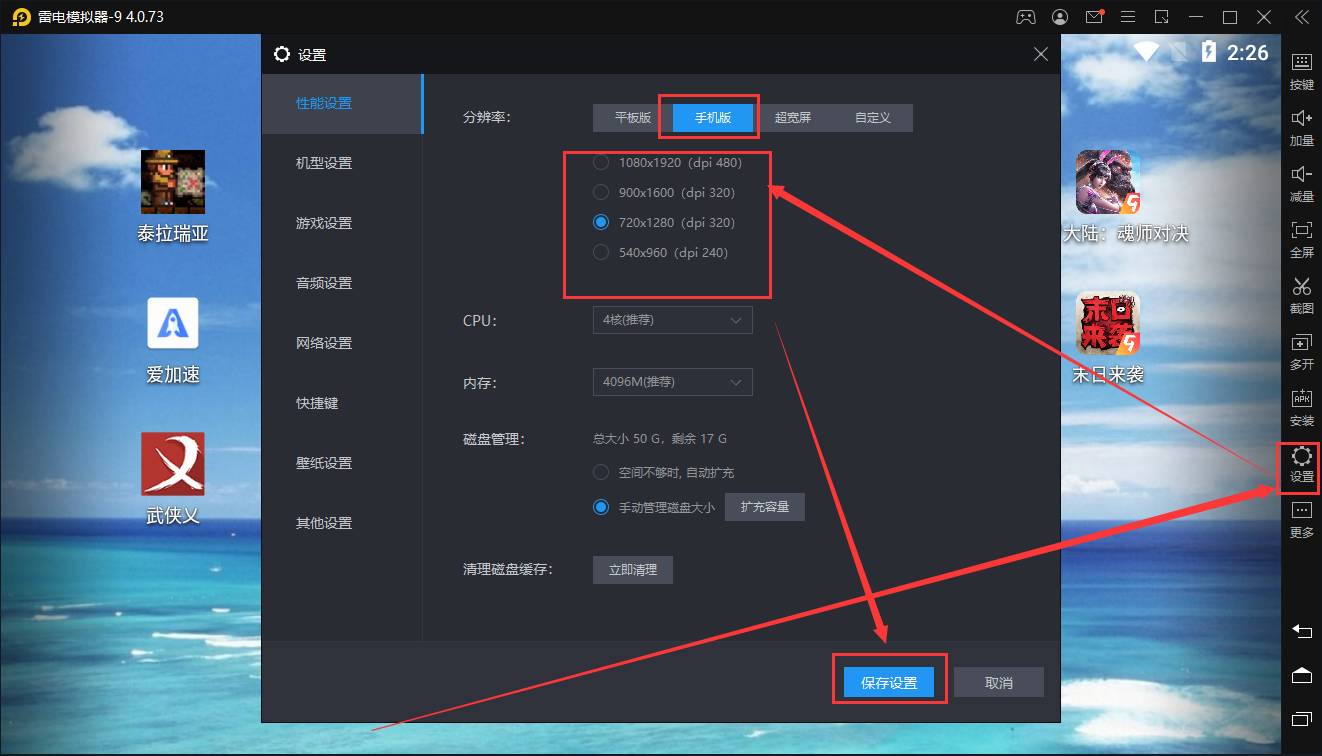Select the 1080x1920 (dpi 480) resolution
The height and width of the screenshot is (756, 1322).
(601, 162)
